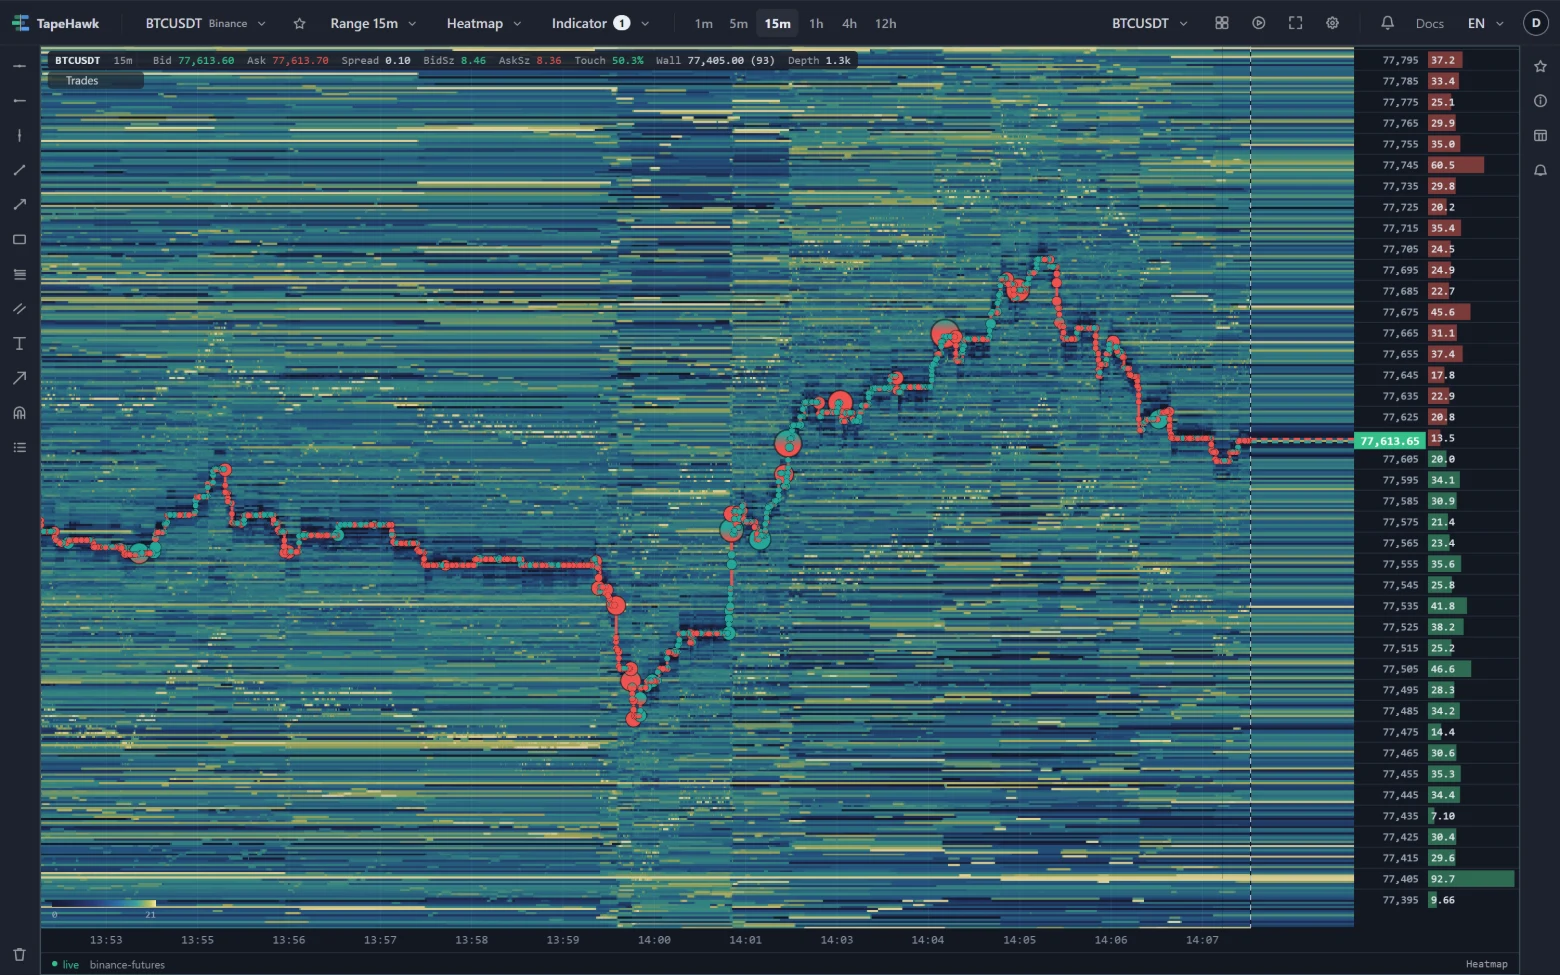This screenshot has width=1560, height=975.
Task: Click the 14:00 time axis label
Action: click(654, 940)
